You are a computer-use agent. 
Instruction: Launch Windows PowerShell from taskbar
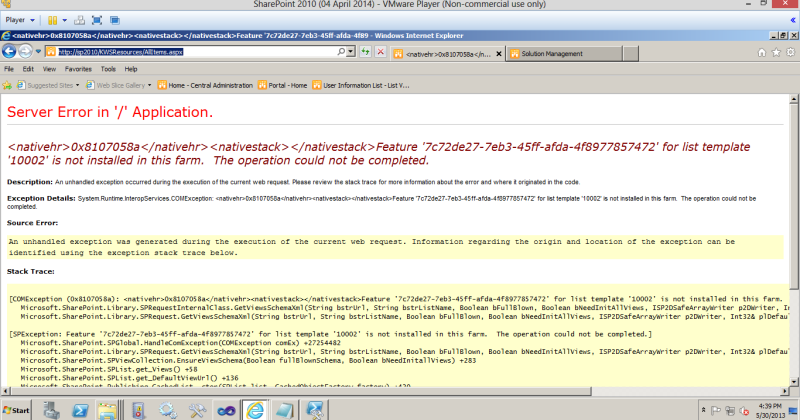point(80,410)
